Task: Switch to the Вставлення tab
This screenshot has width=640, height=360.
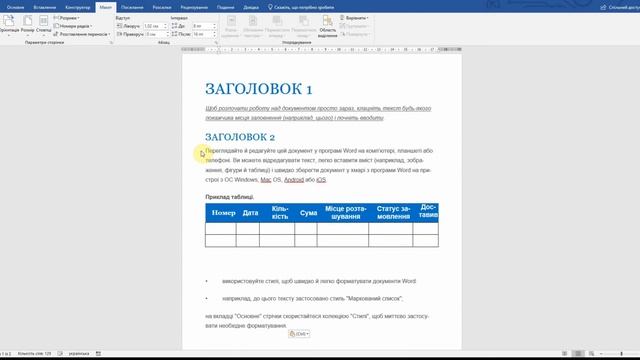Action: pos(45,7)
